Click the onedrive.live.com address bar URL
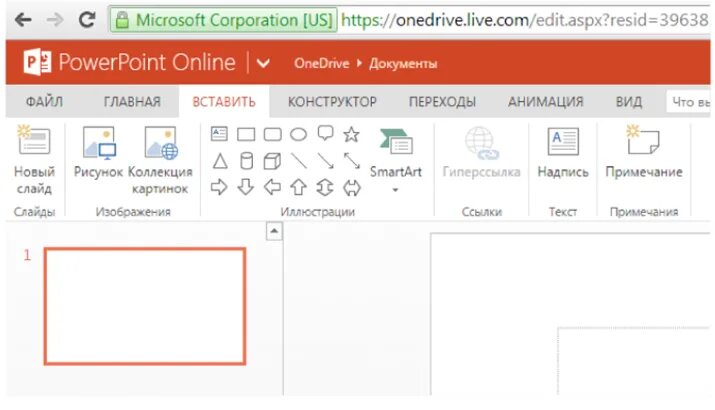 coord(524,20)
